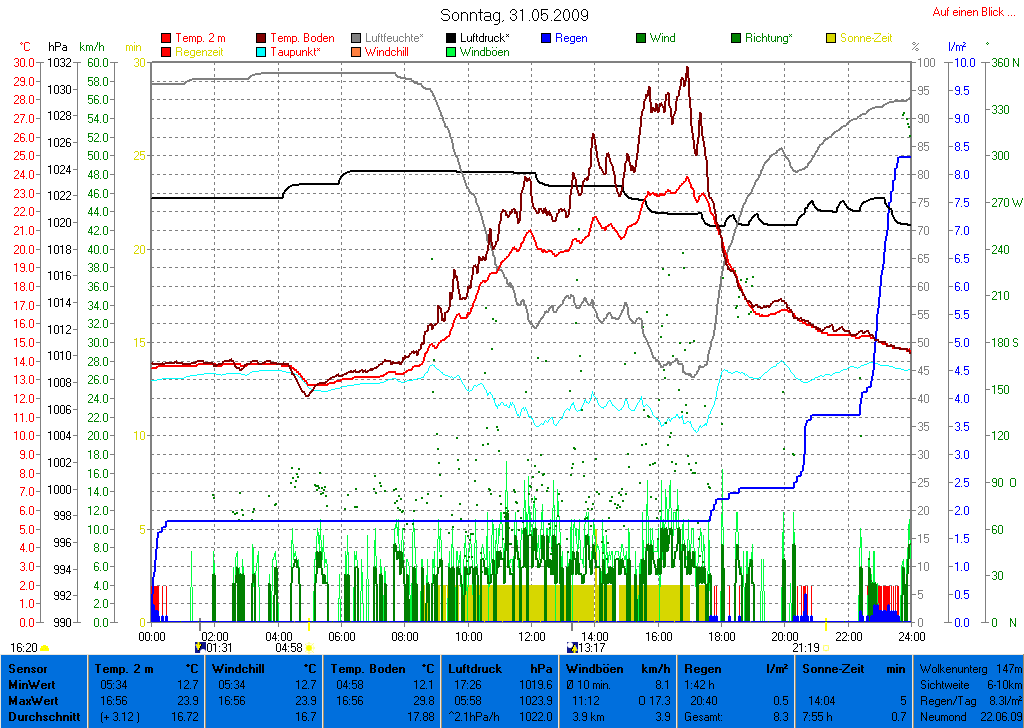Click the sunset icon beside 21:19

[826, 648]
